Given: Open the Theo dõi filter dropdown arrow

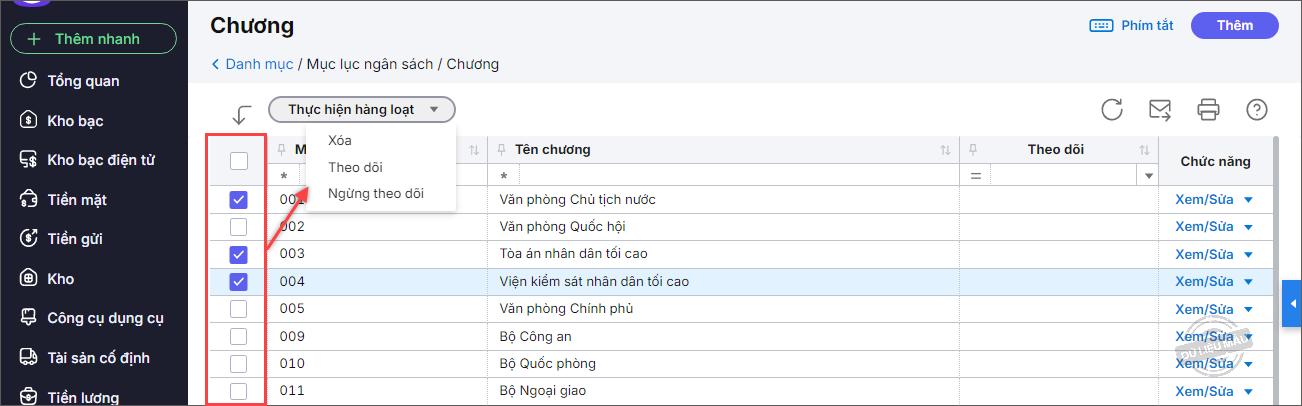Looking at the screenshot, I should pos(1149,176).
